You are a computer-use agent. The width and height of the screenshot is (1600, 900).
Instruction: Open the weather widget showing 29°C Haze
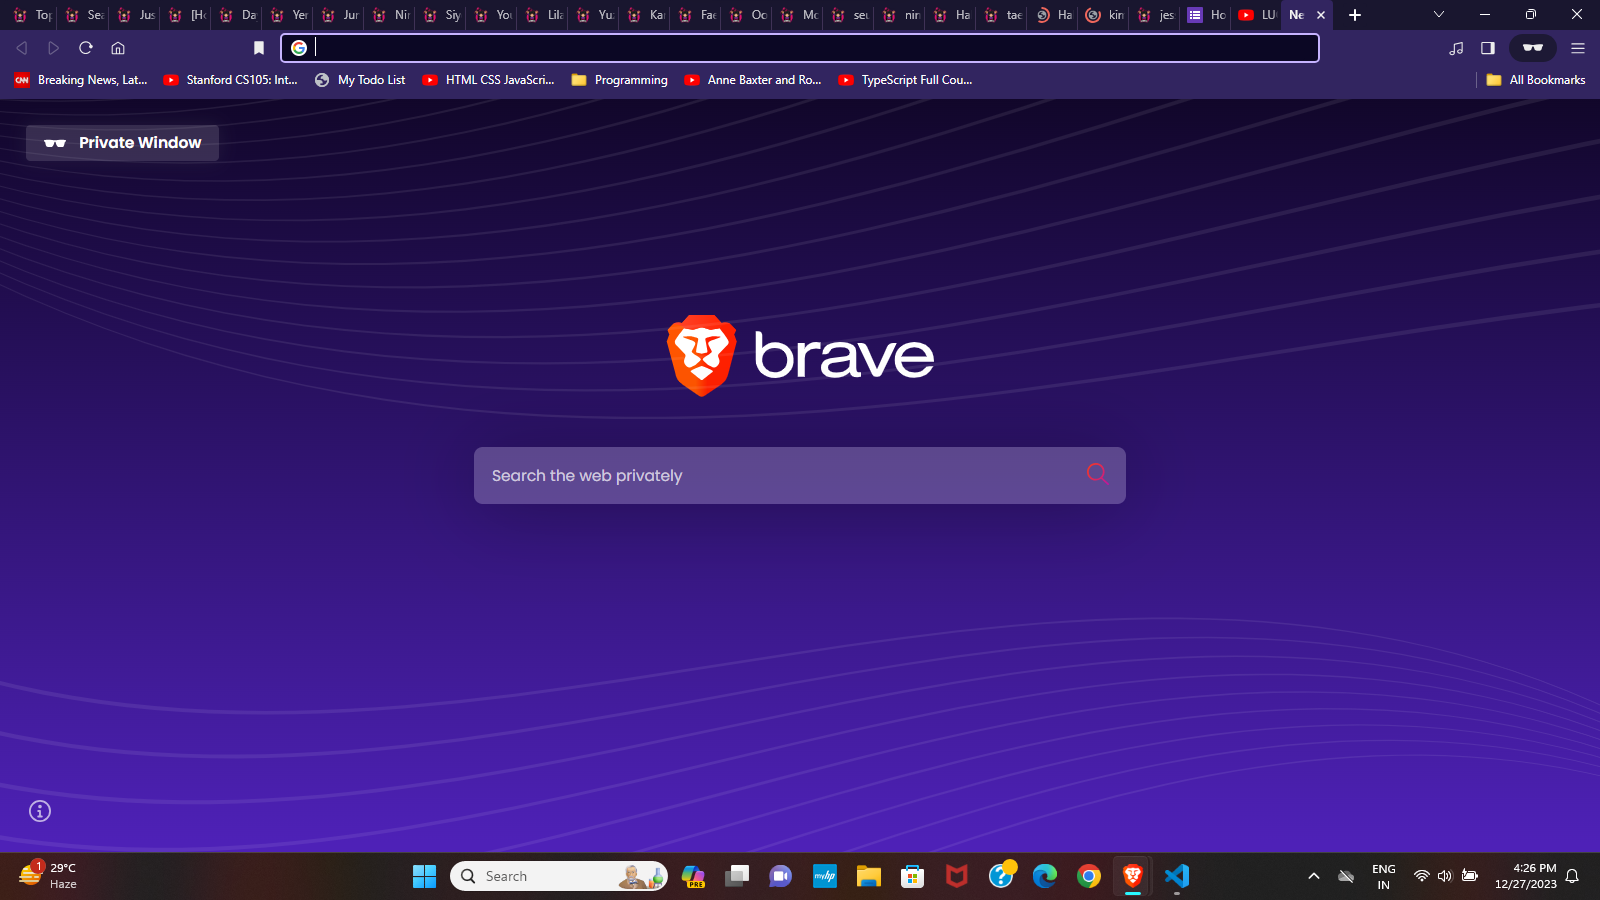[48, 876]
